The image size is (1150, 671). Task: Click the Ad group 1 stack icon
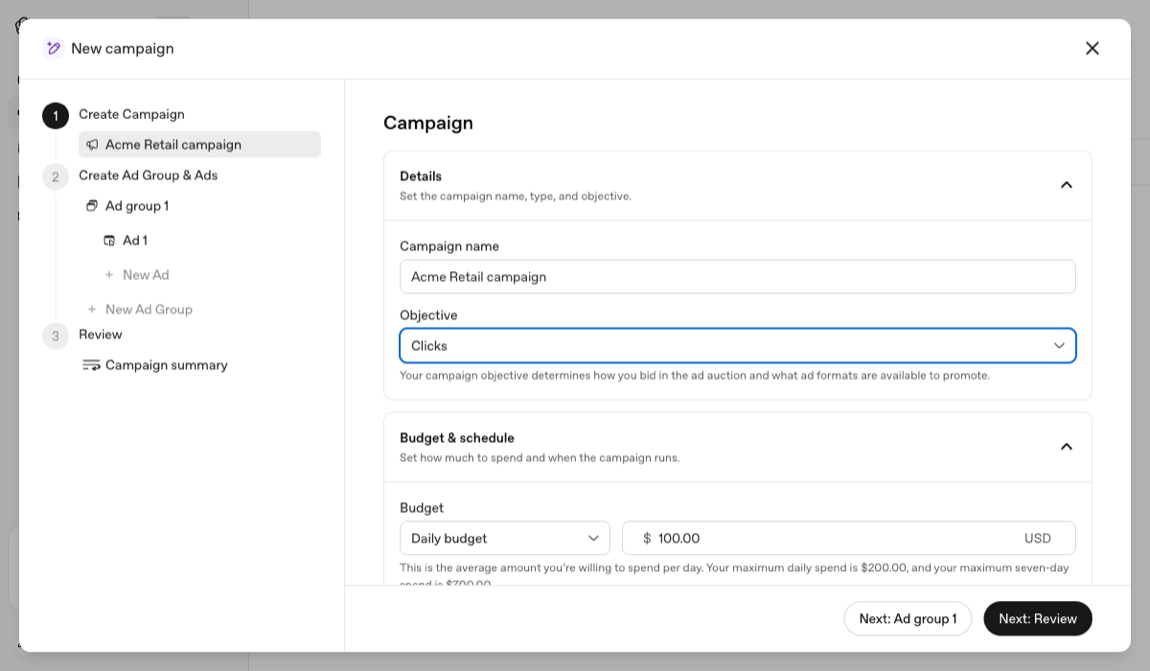point(92,206)
